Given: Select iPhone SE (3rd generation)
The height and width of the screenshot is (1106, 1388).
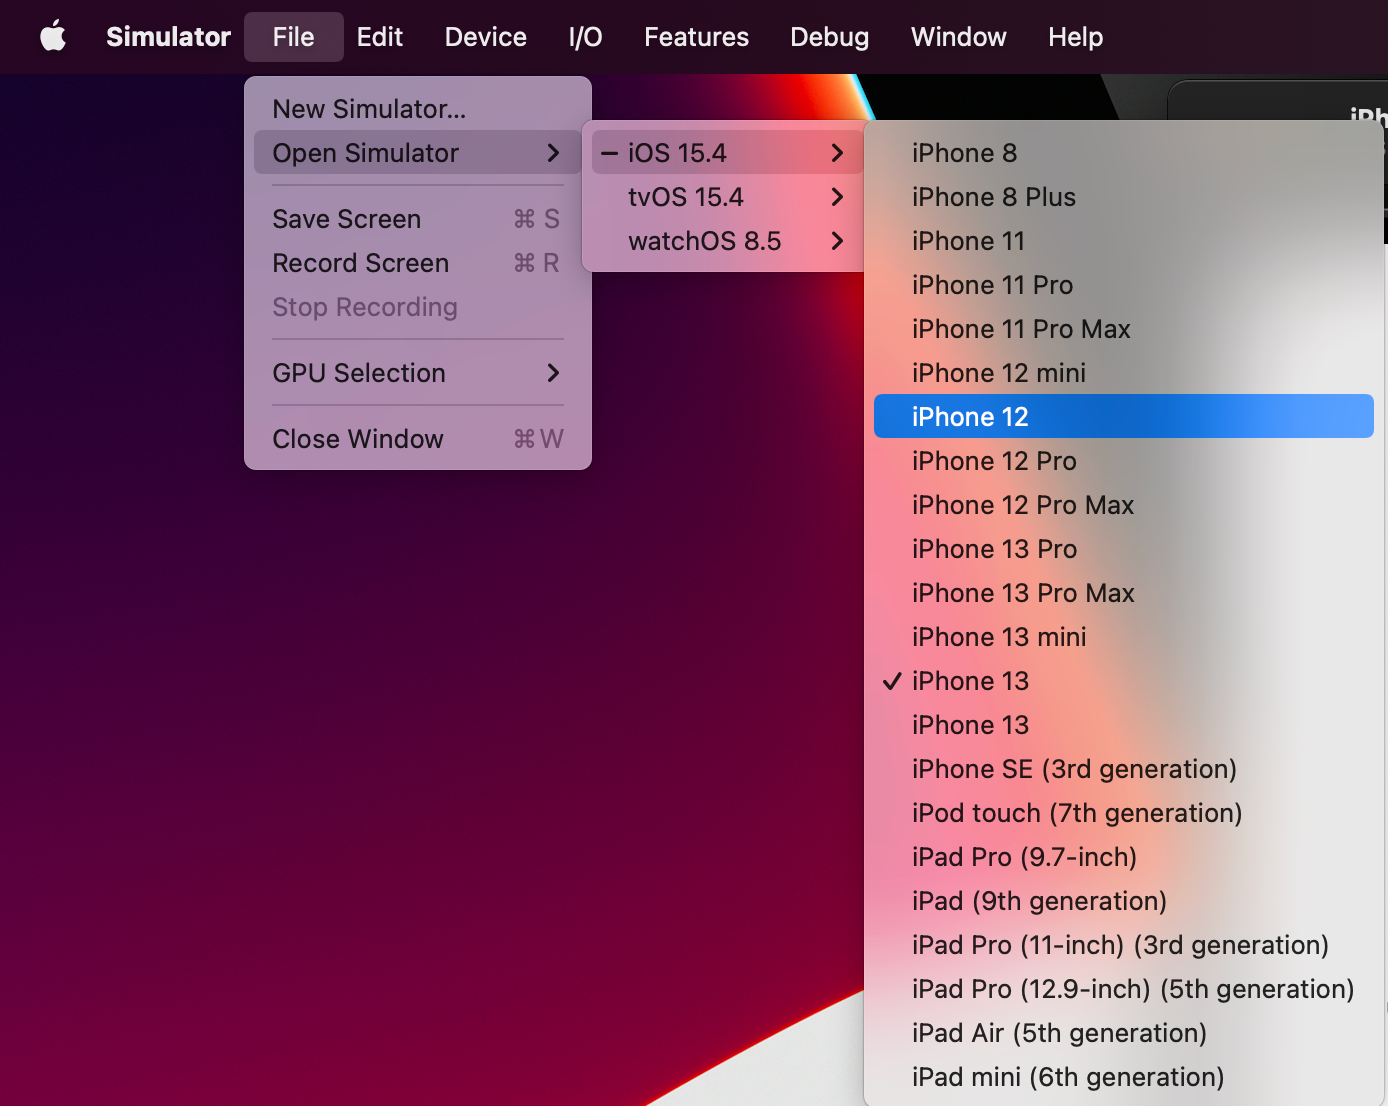Looking at the screenshot, I should 1074,768.
